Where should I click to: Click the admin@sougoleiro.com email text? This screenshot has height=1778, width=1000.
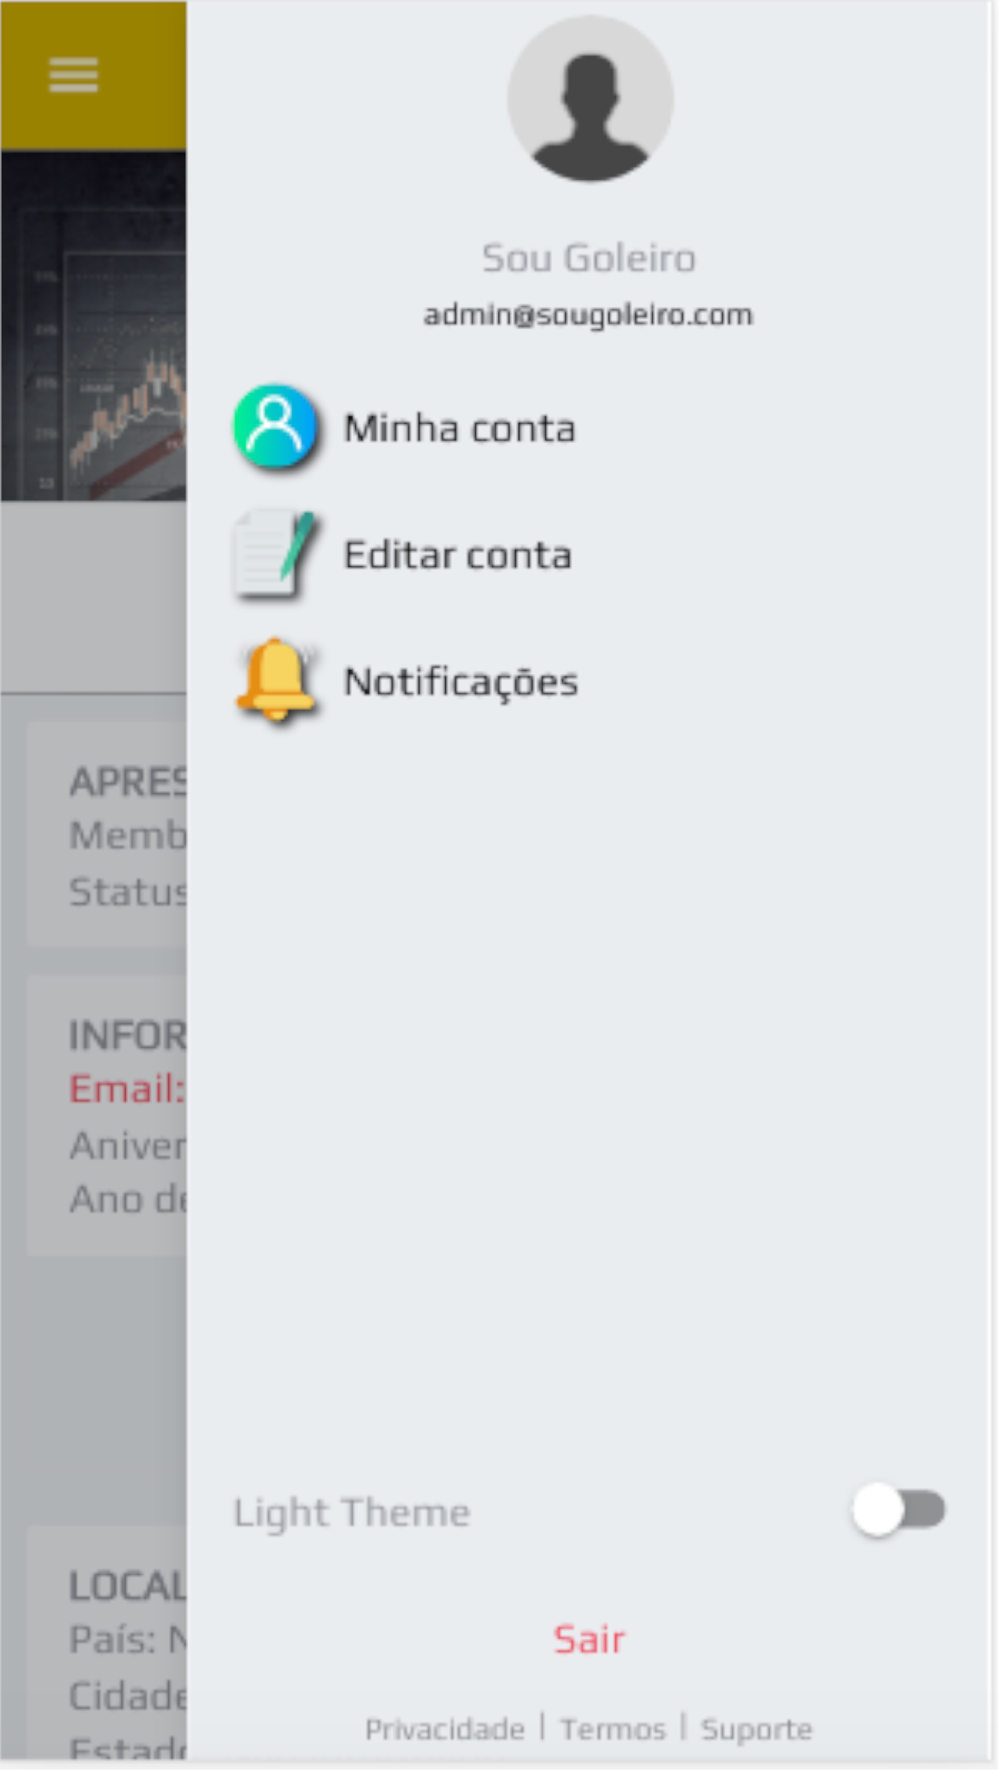[589, 315]
